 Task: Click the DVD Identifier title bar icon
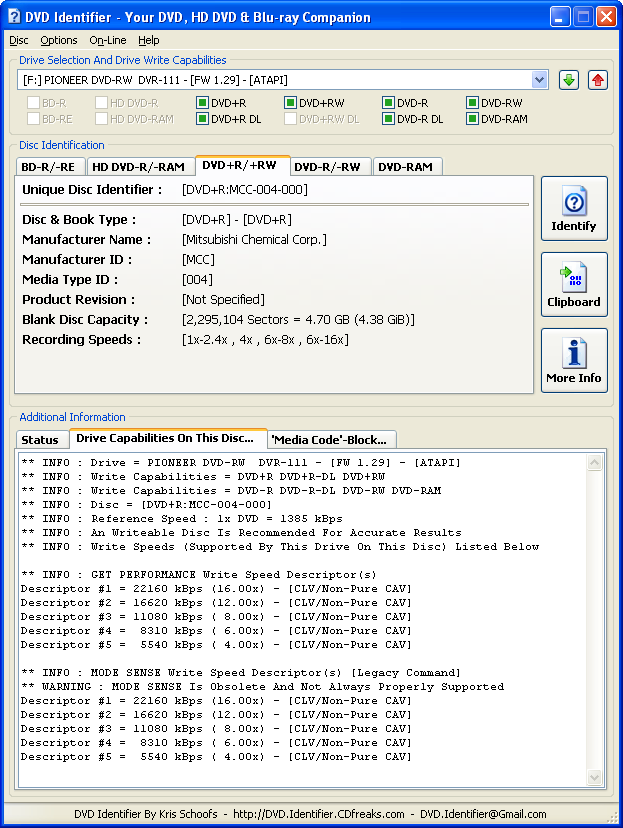pyautogui.click(x=13, y=17)
